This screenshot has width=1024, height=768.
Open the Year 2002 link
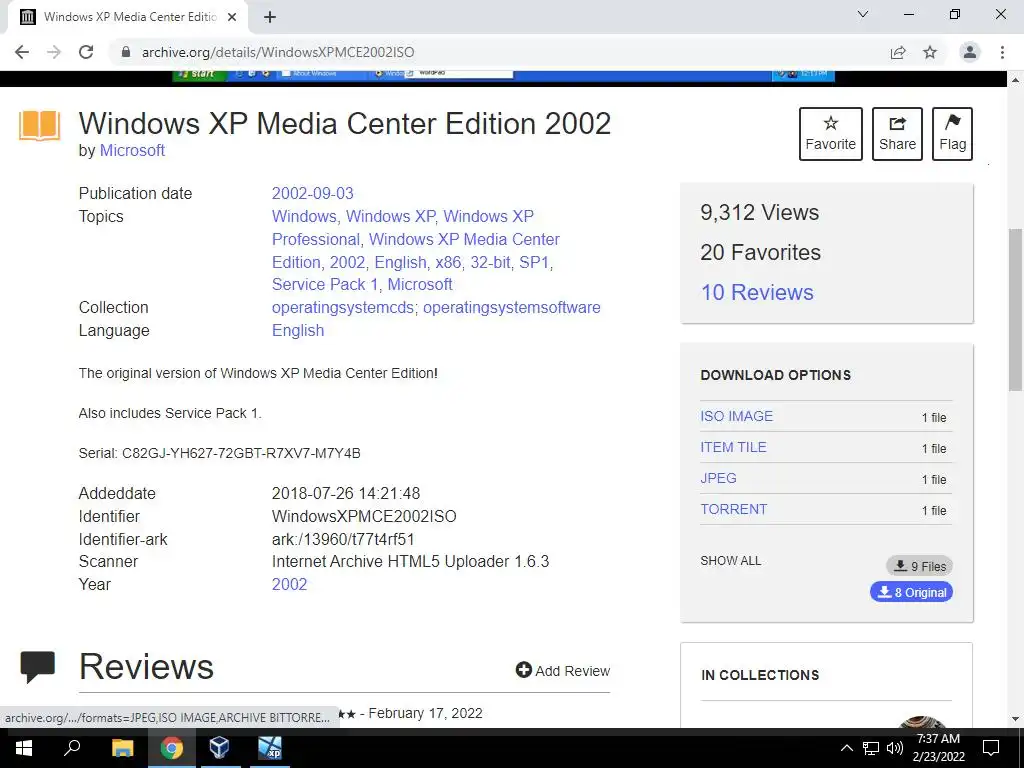(x=289, y=584)
